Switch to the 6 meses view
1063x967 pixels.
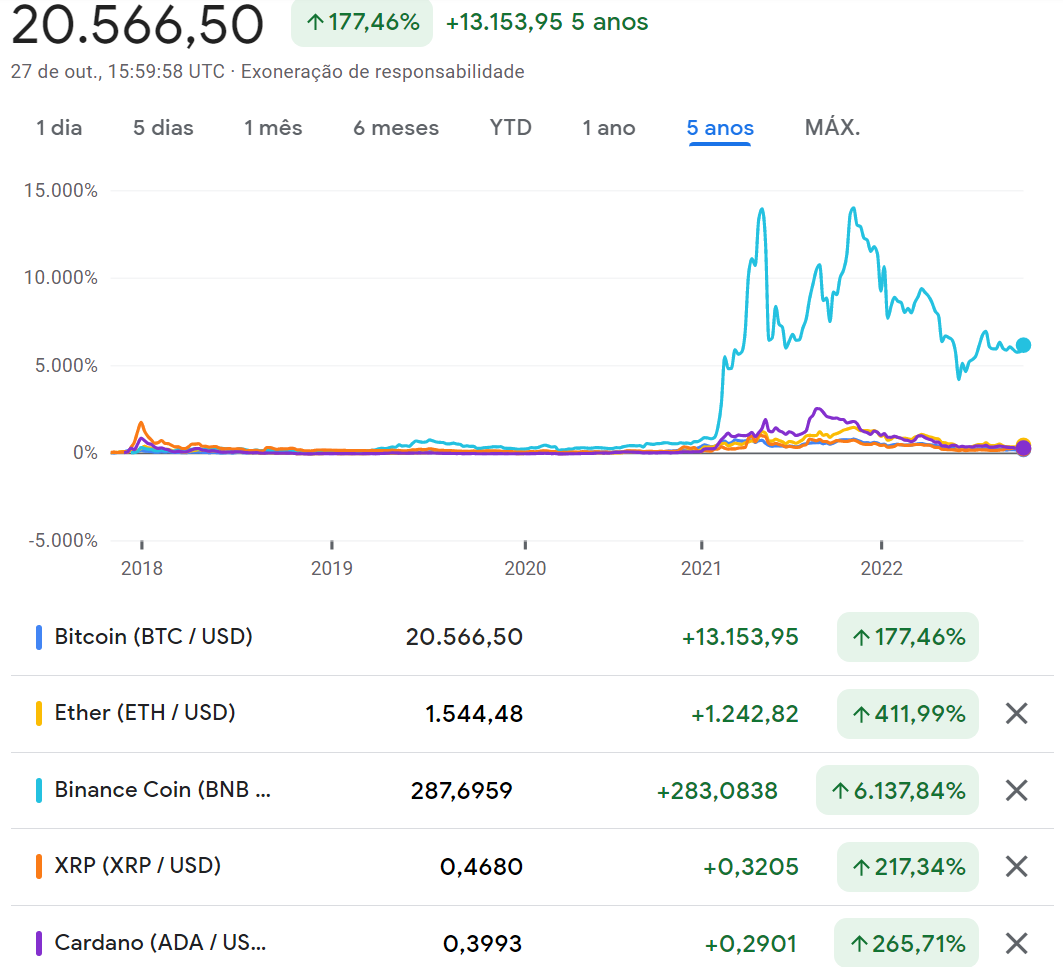coord(396,128)
